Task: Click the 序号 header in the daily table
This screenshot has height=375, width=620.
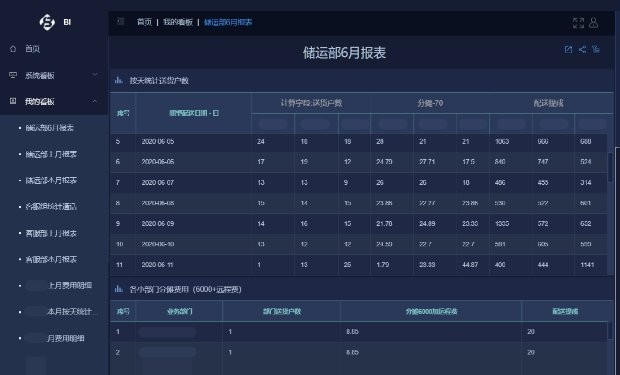Action: pos(123,113)
